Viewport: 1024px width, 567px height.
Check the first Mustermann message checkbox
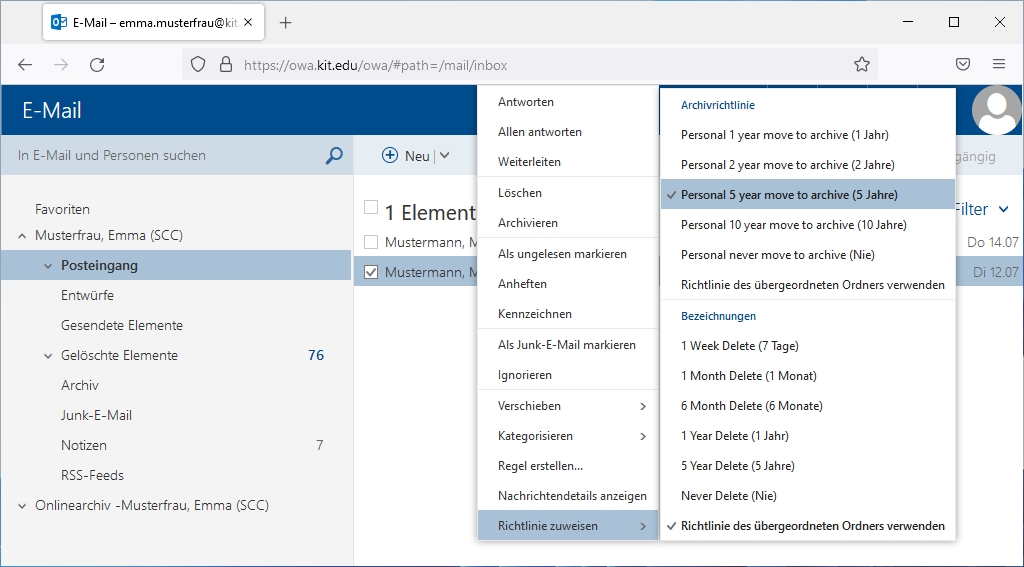click(371, 242)
